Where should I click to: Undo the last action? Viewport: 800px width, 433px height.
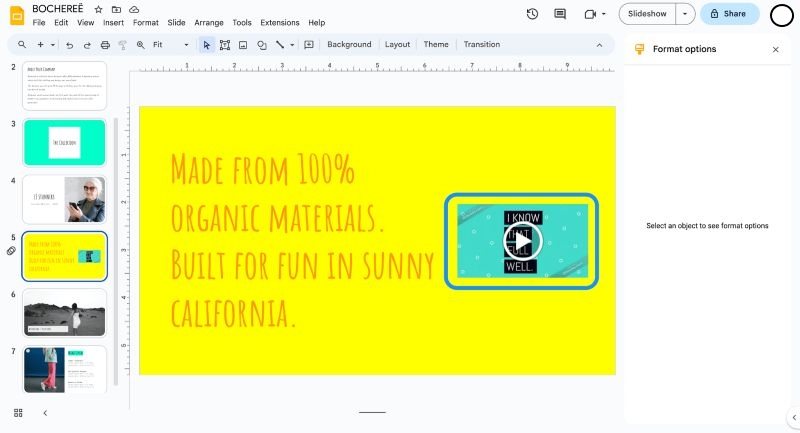(x=69, y=45)
